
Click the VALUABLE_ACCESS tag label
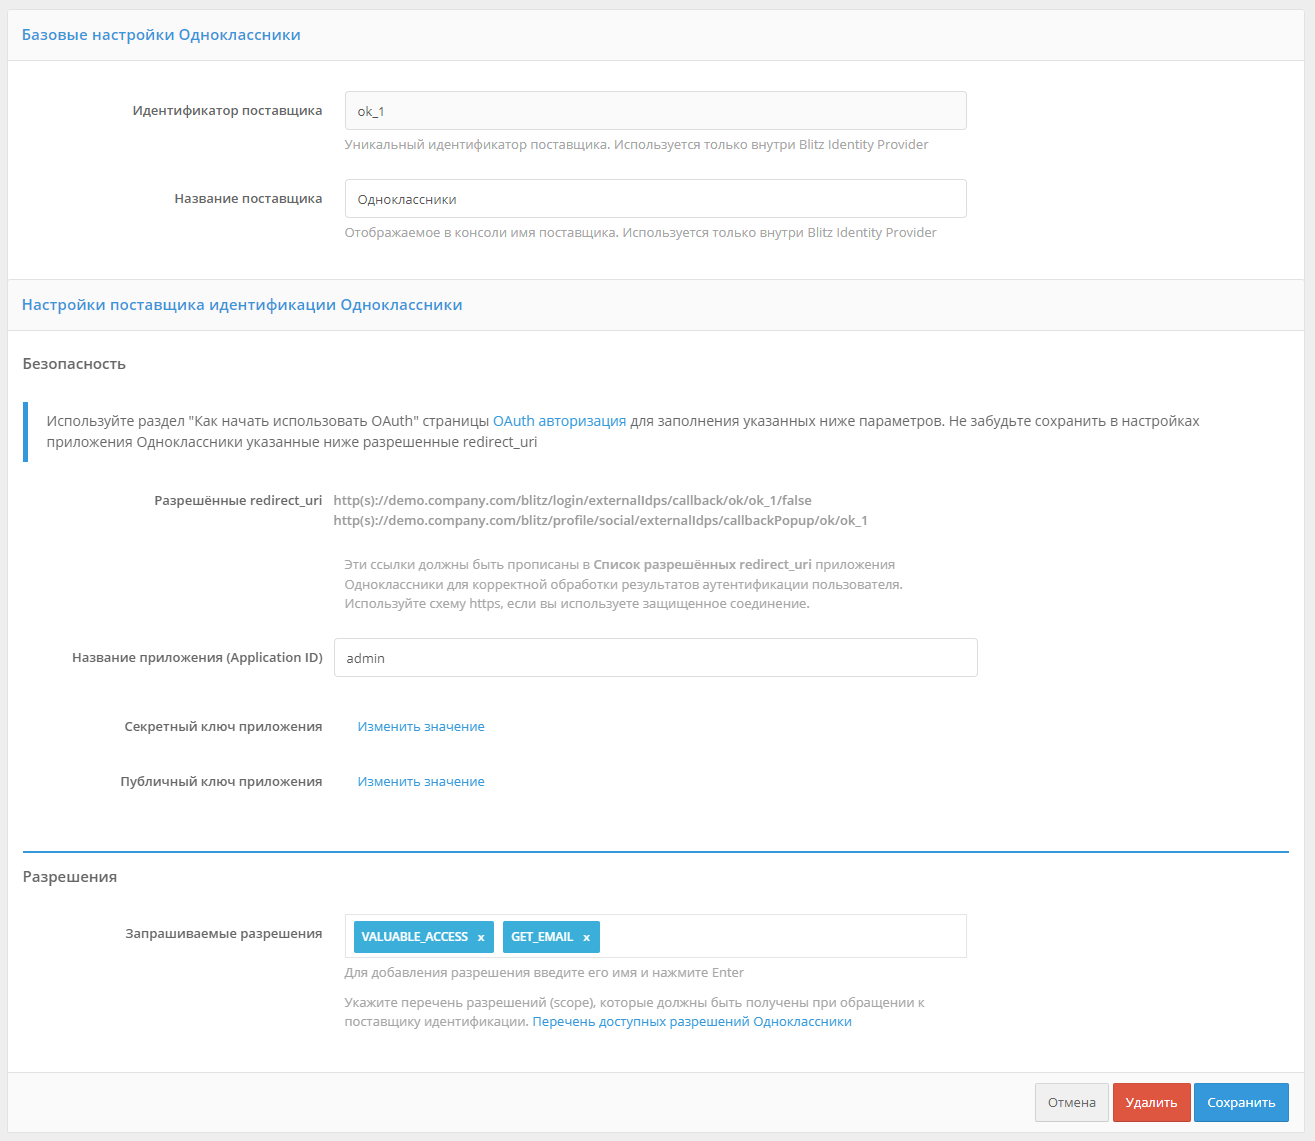click(x=414, y=937)
